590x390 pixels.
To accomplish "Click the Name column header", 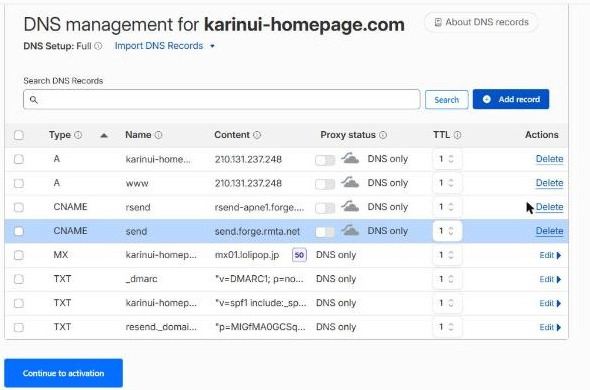I will coord(138,135).
